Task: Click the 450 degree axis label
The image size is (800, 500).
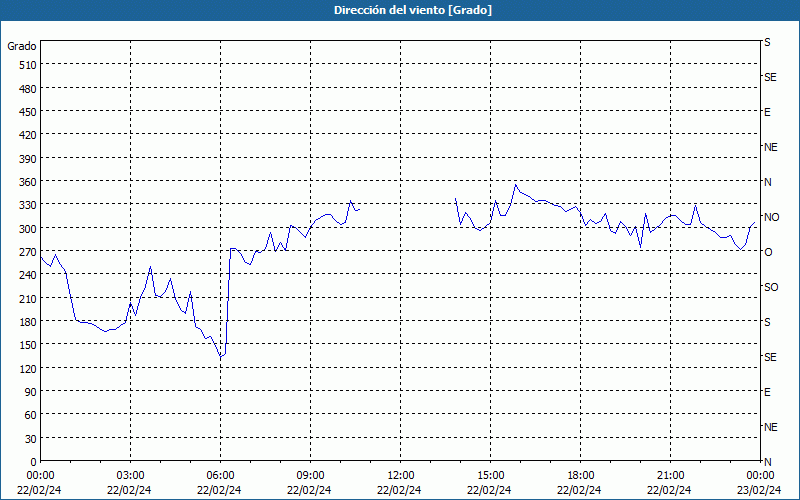Action: click(28, 112)
